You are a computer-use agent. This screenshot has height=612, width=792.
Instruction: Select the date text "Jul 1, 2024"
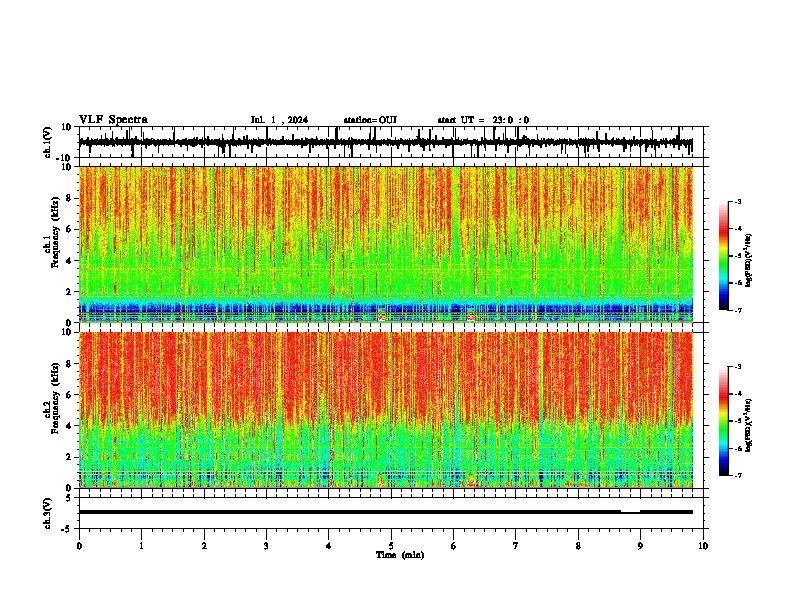click(279, 120)
